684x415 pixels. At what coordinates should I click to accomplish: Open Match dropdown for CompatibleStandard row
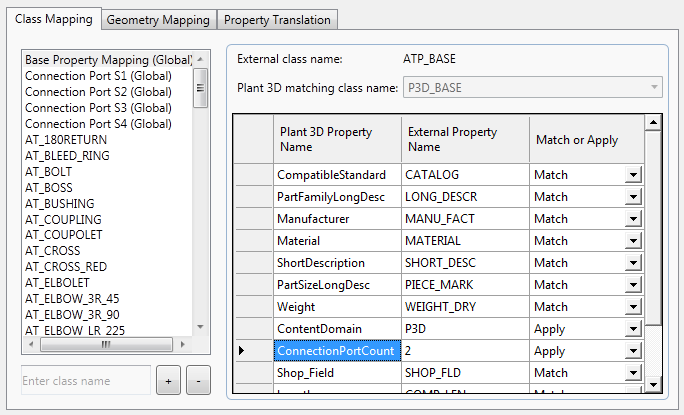point(633,175)
